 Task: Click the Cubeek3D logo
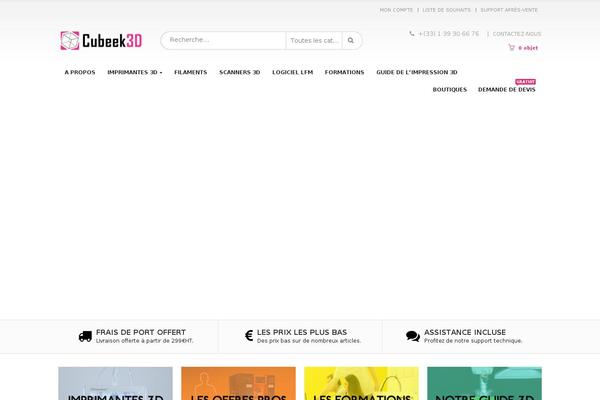101,41
